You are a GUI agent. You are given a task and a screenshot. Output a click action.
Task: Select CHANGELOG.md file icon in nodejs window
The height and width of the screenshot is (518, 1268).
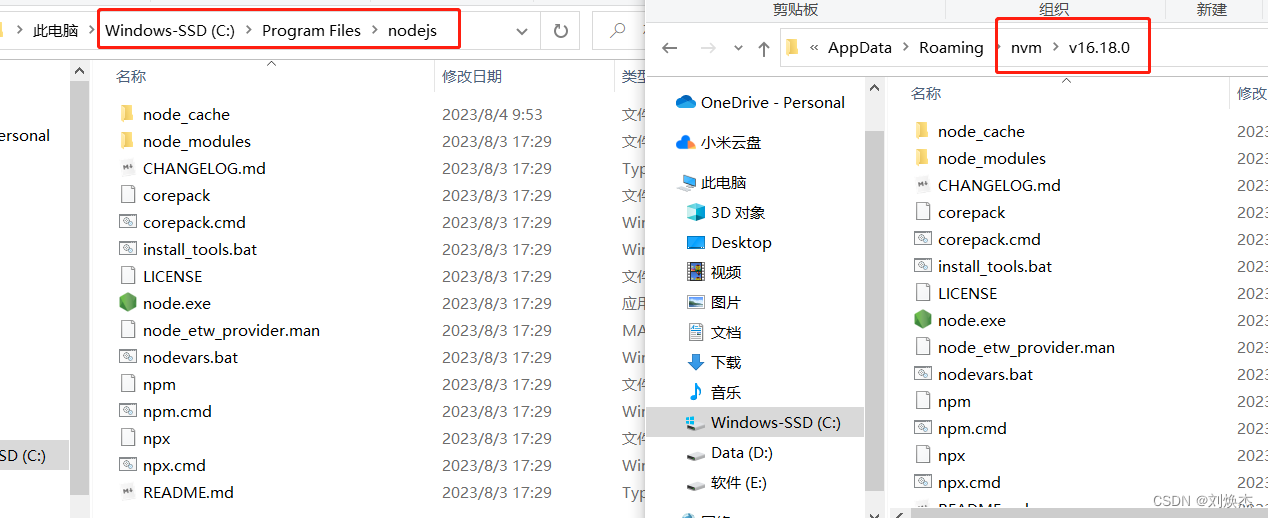point(127,168)
